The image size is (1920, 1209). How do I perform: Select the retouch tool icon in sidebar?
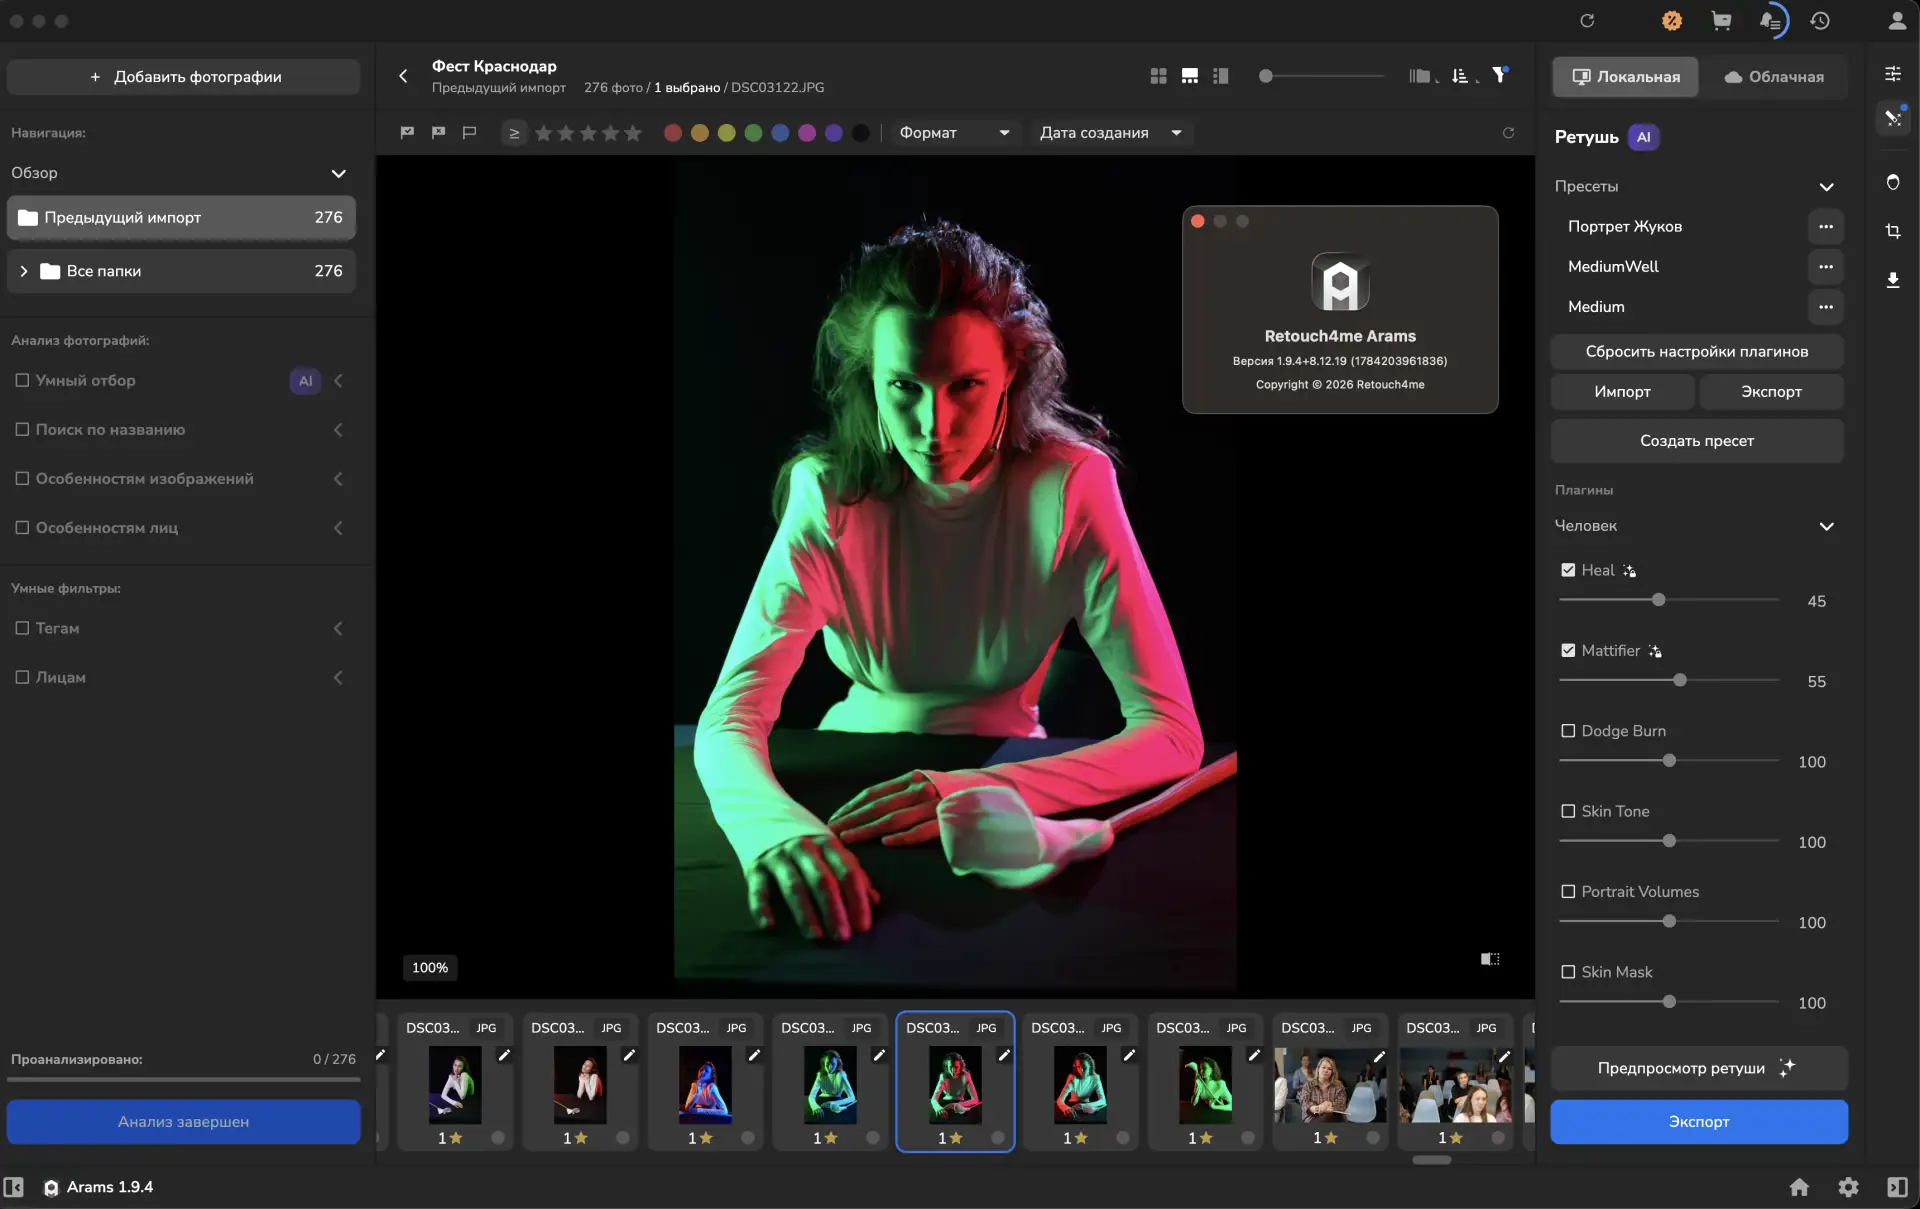tap(1893, 118)
